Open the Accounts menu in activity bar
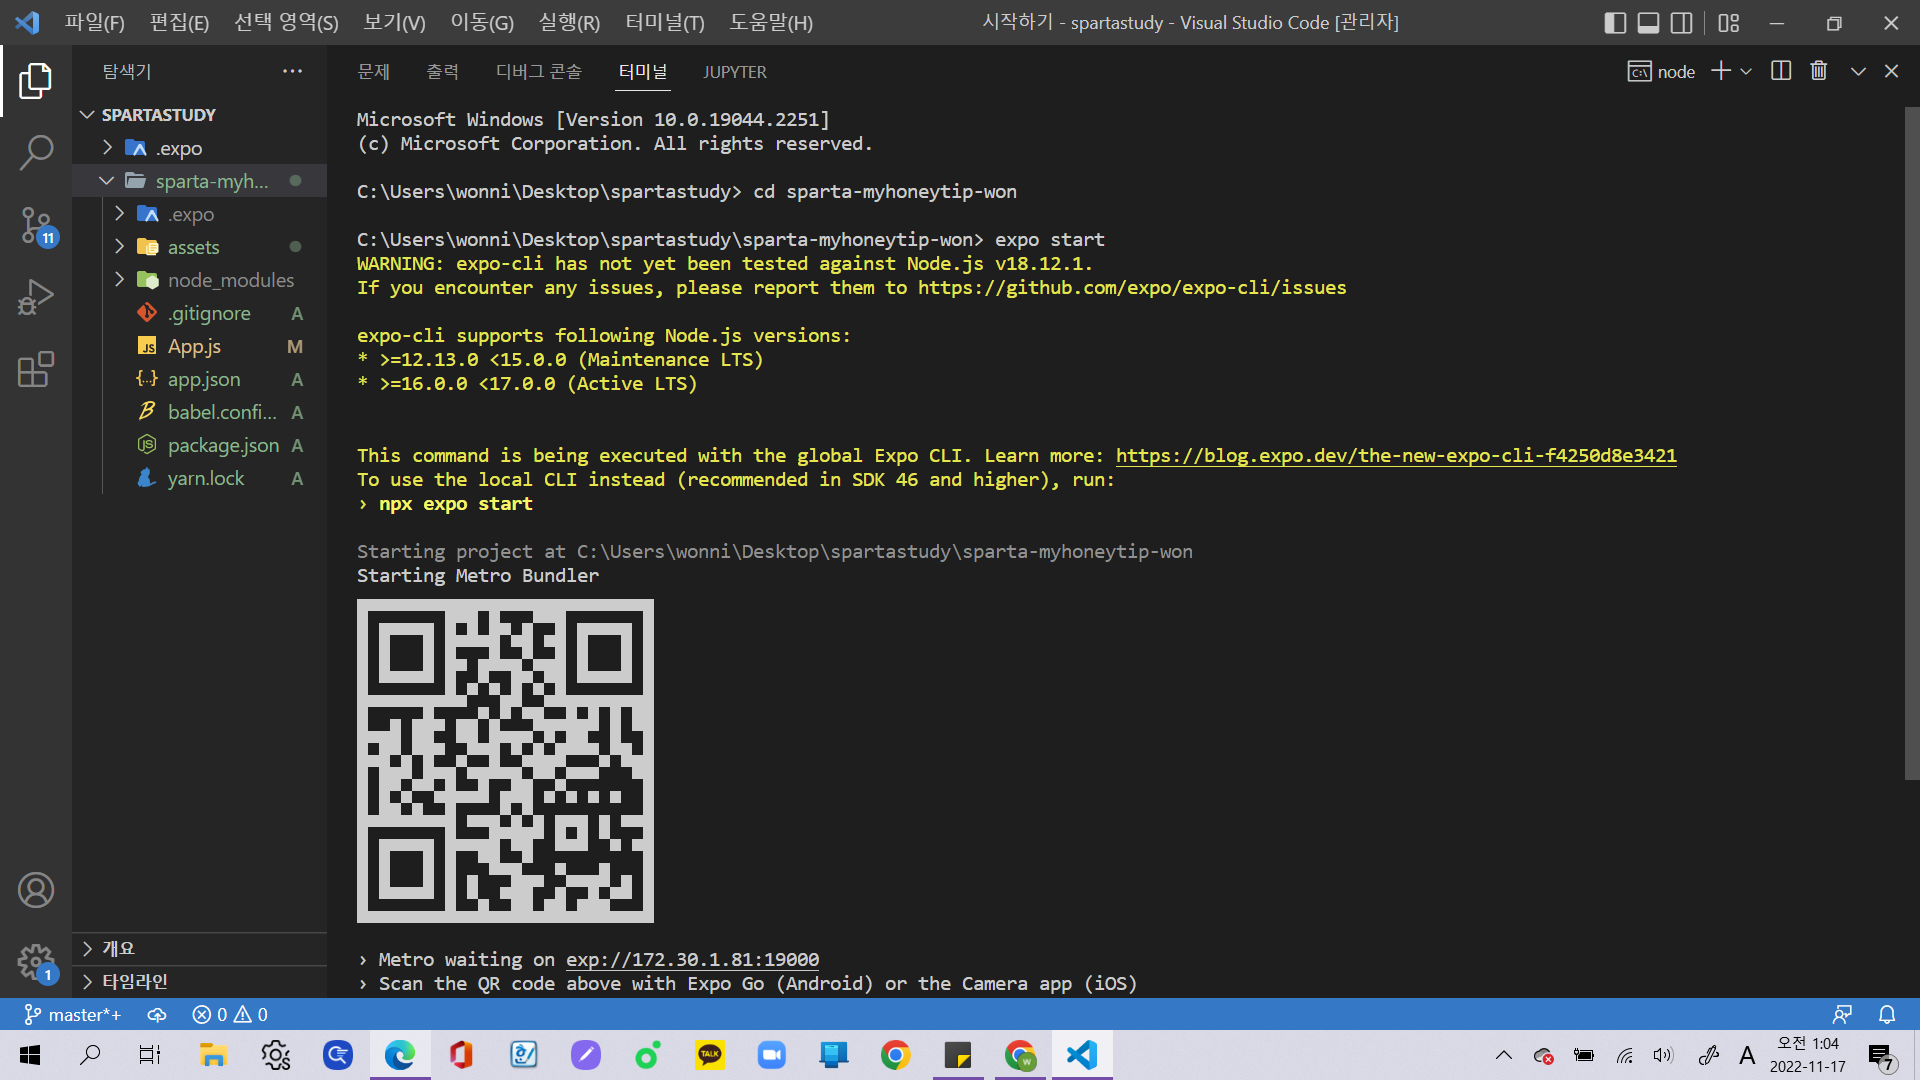Image resolution: width=1920 pixels, height=1080 pixels. coord(36,890)
